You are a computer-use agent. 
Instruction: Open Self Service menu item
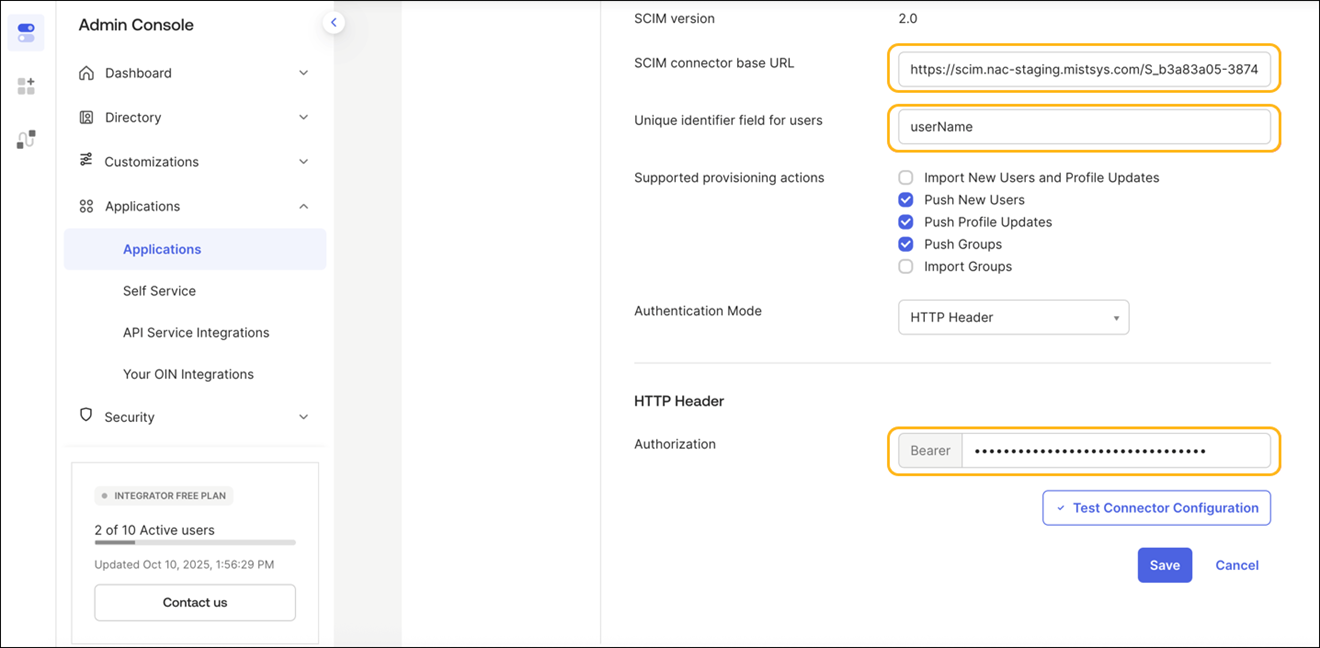159,291
